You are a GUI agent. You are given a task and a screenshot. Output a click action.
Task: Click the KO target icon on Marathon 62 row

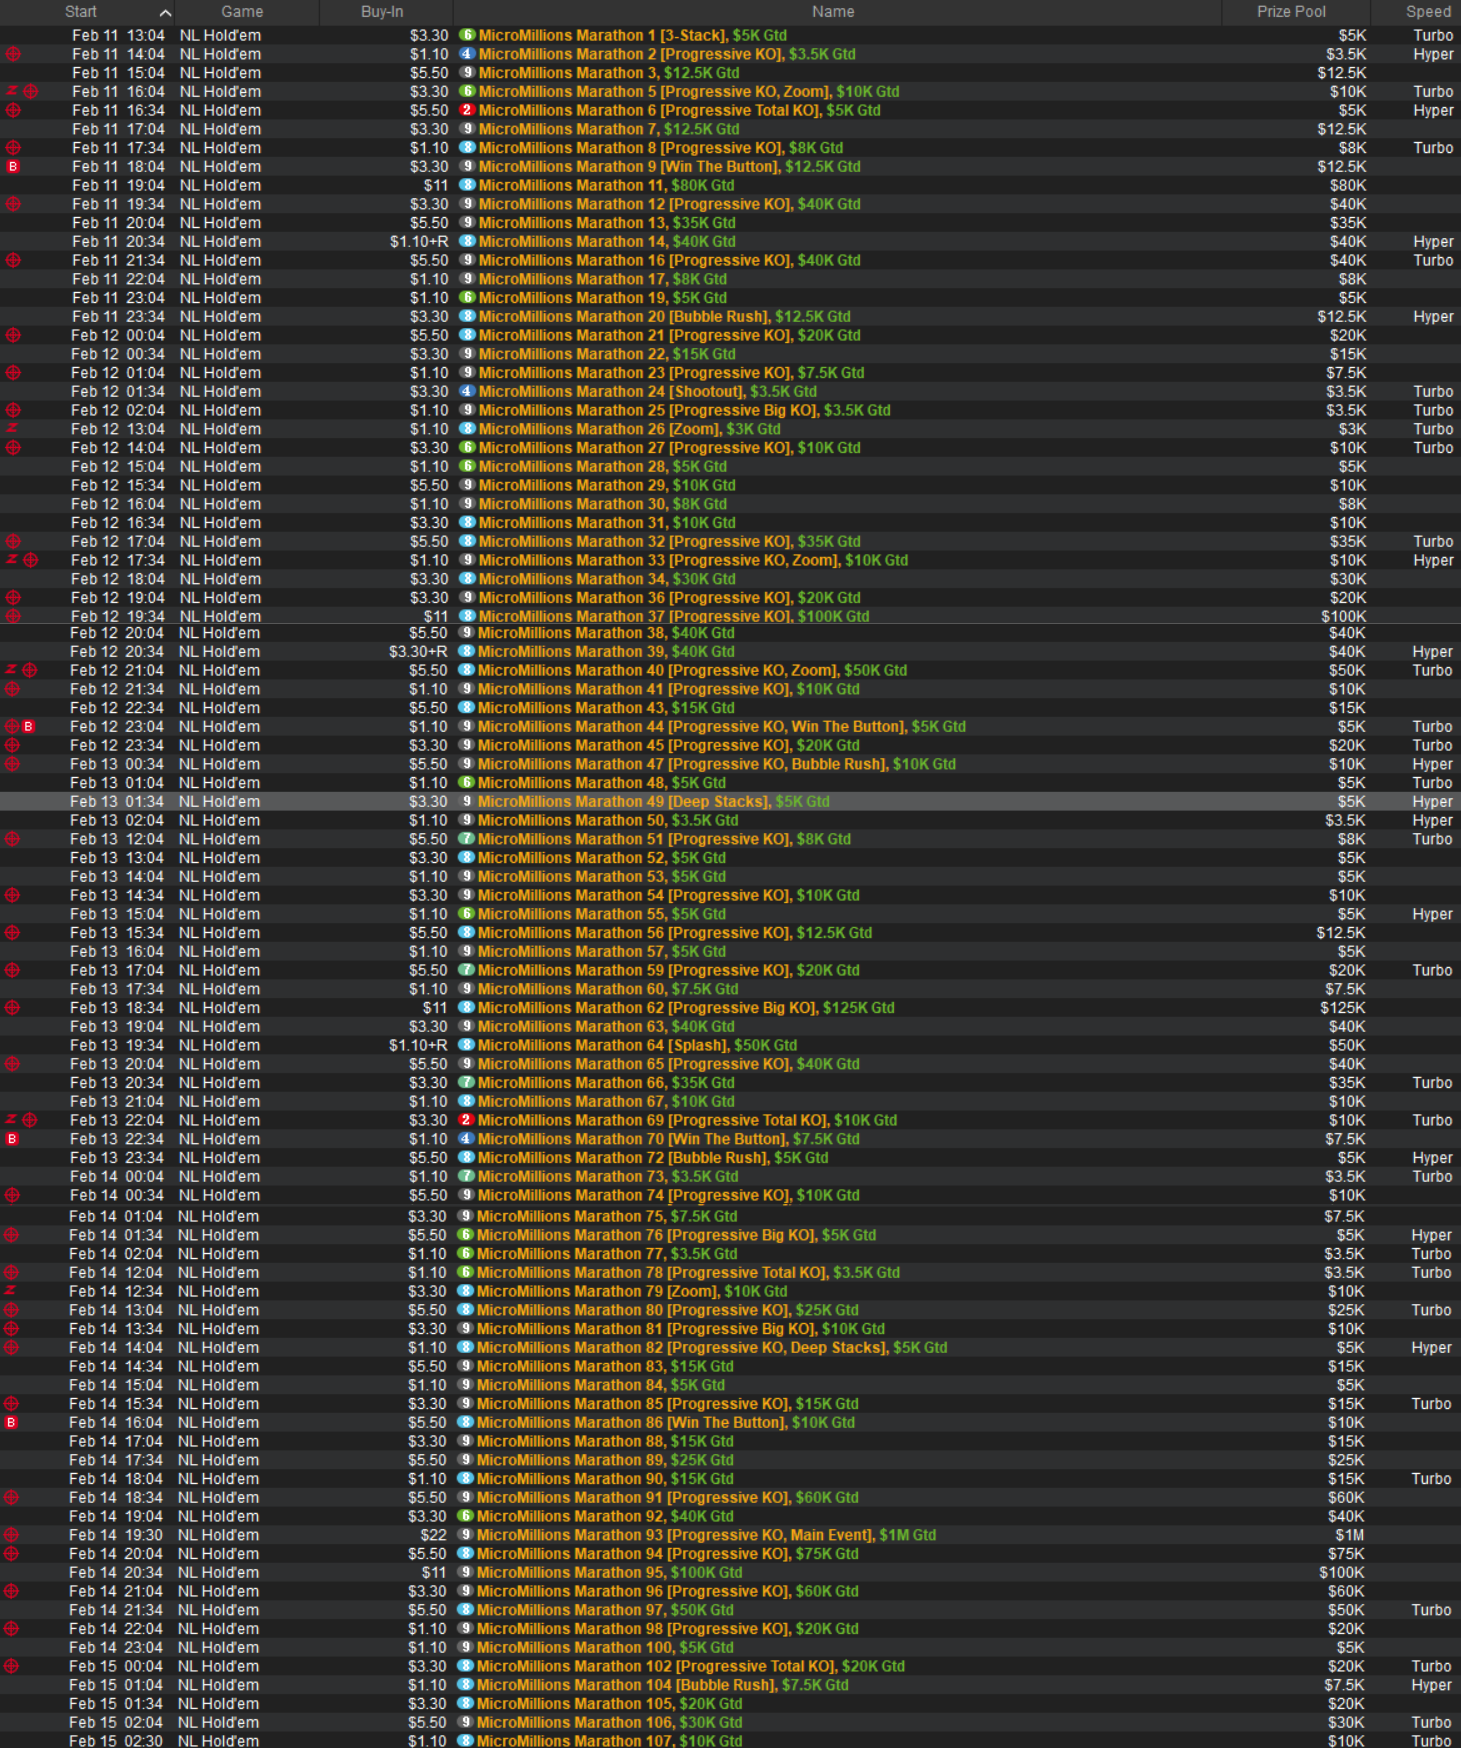click(12, 1008)
